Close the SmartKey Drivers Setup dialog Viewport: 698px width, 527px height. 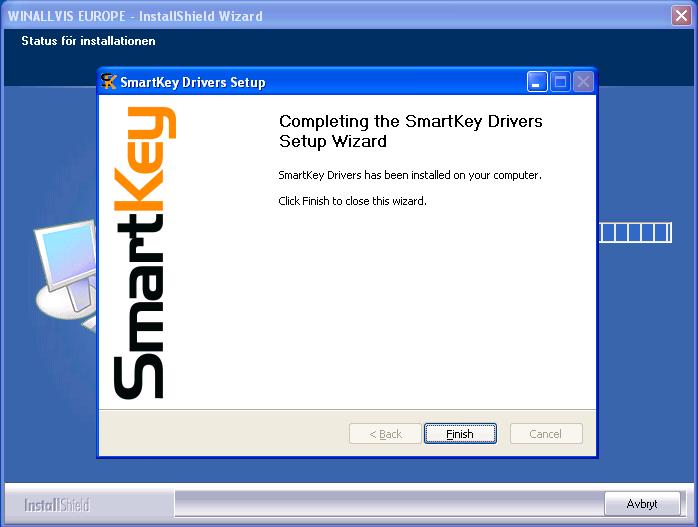[x=583, y=82]
